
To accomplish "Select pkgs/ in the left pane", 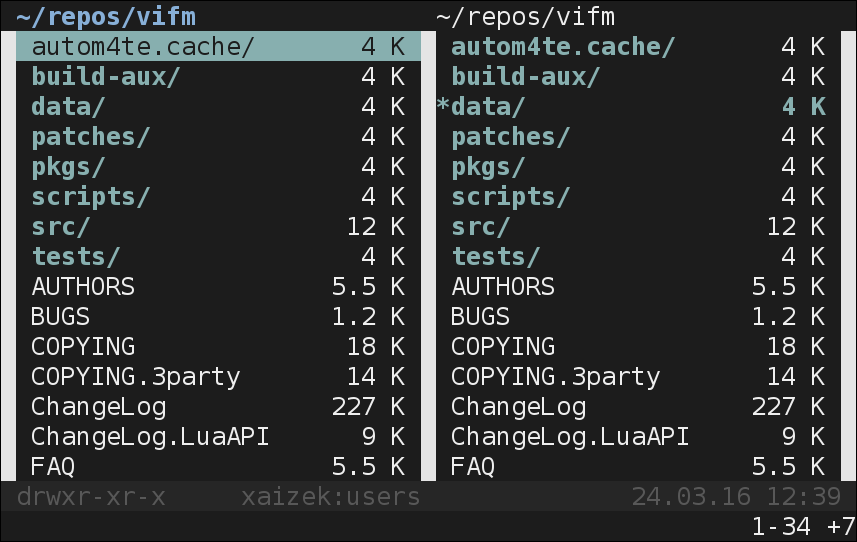I will [219, 167].
